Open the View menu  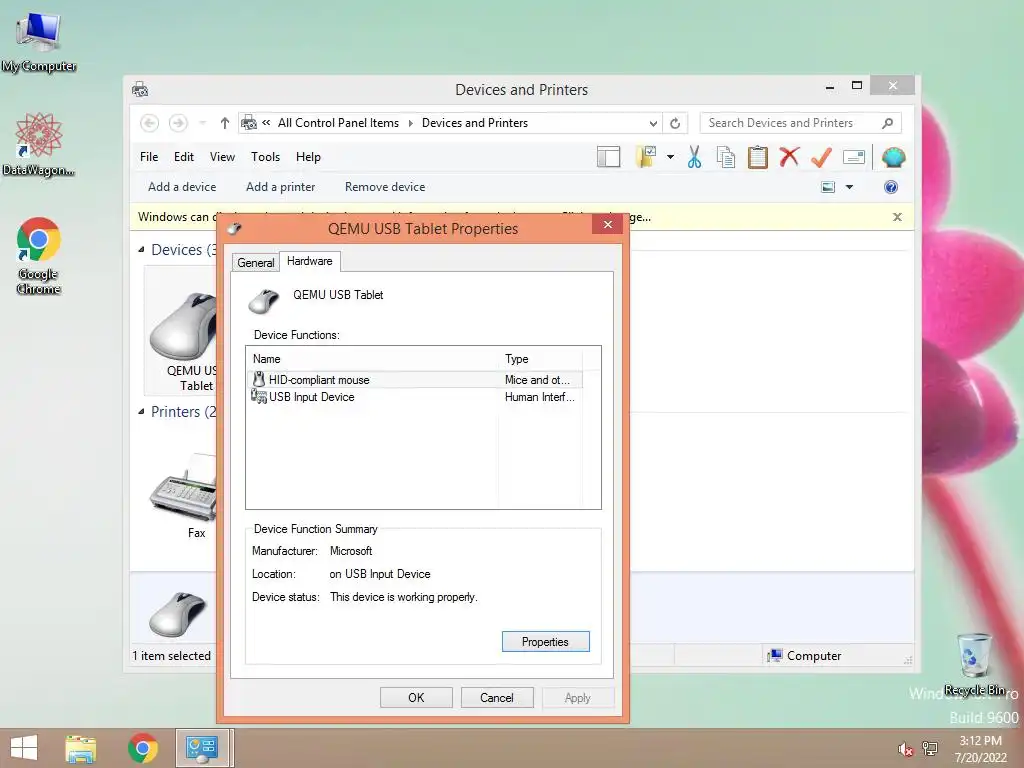pos(222,157)
